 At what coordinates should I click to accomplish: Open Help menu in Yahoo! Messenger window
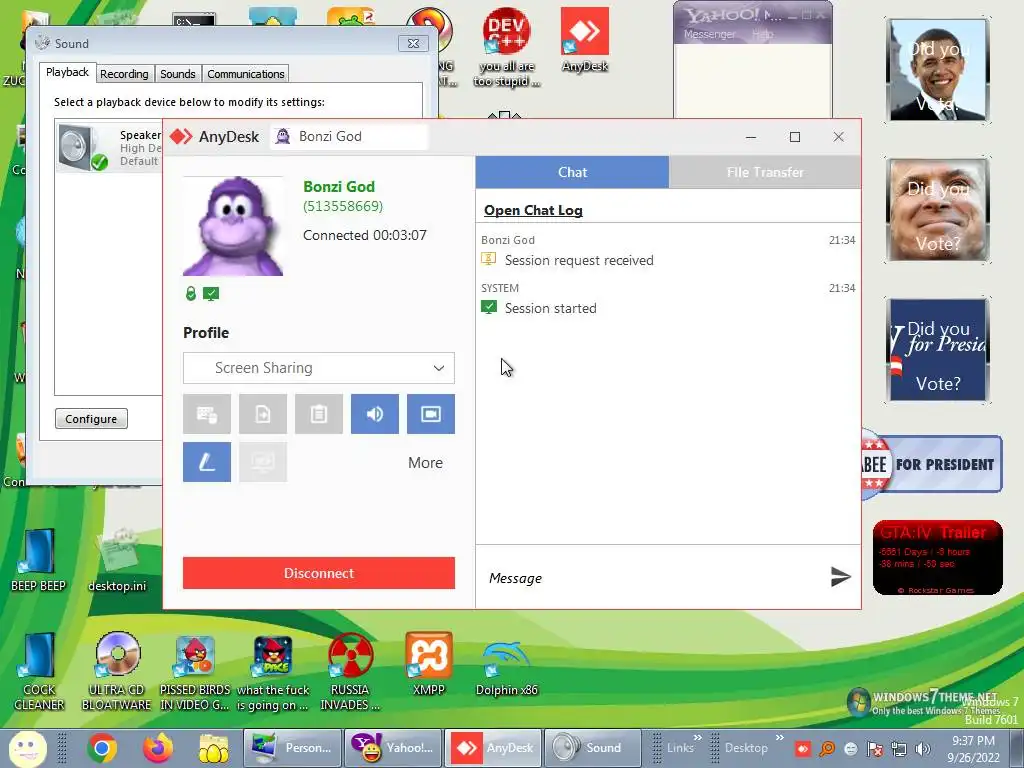coord(762,34)
